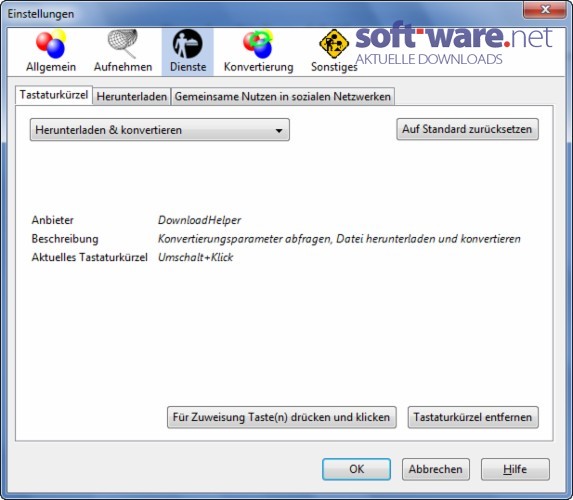Click Auf Standard zurücksetzen button

[467, 129]
